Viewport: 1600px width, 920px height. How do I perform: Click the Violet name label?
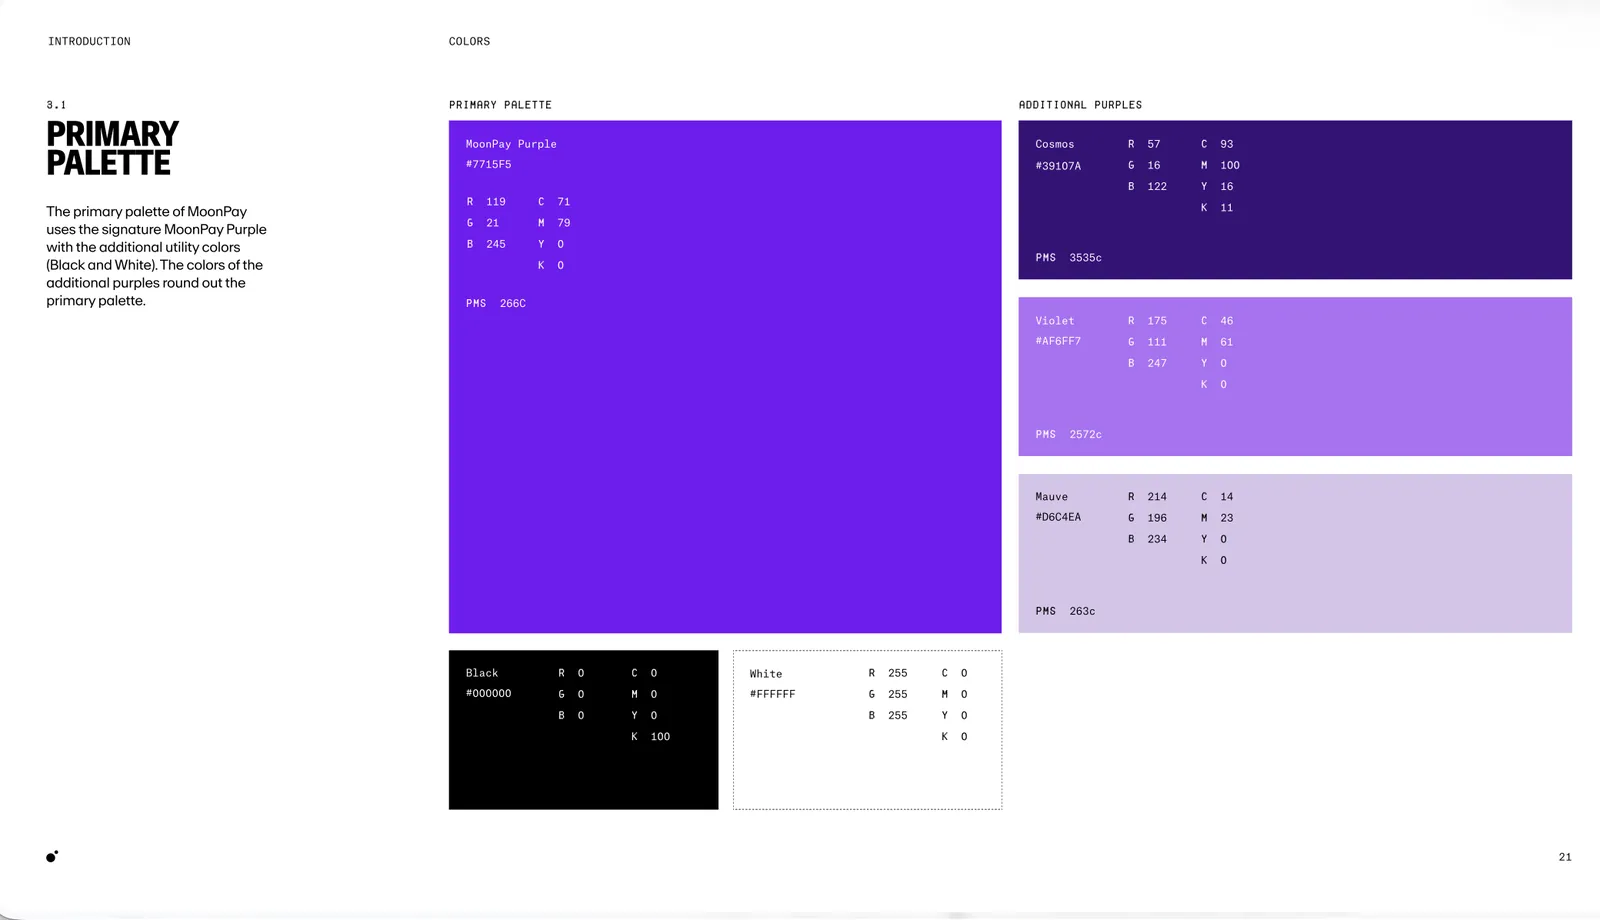1055,321
